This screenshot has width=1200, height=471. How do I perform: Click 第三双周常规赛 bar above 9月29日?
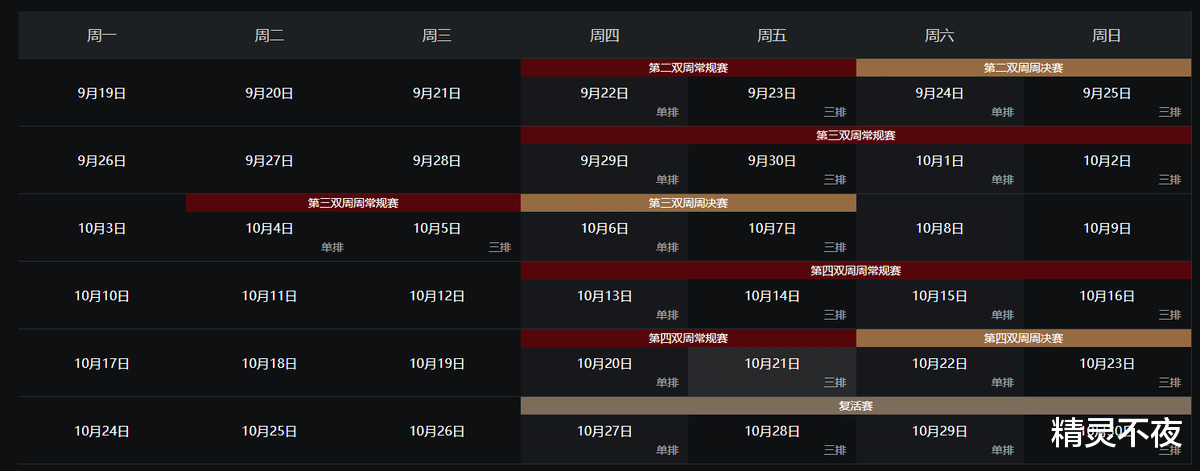pyautogui.click(x=855, y=135)
